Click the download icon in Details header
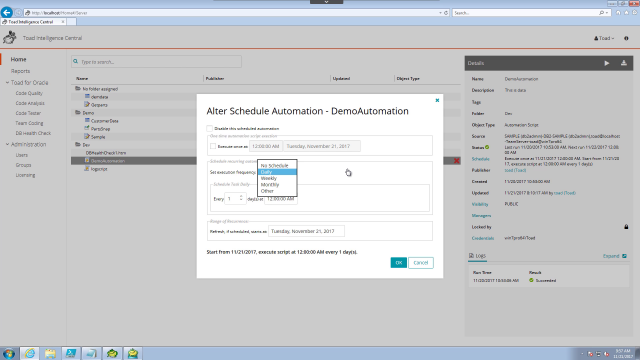 coord(624,63)
